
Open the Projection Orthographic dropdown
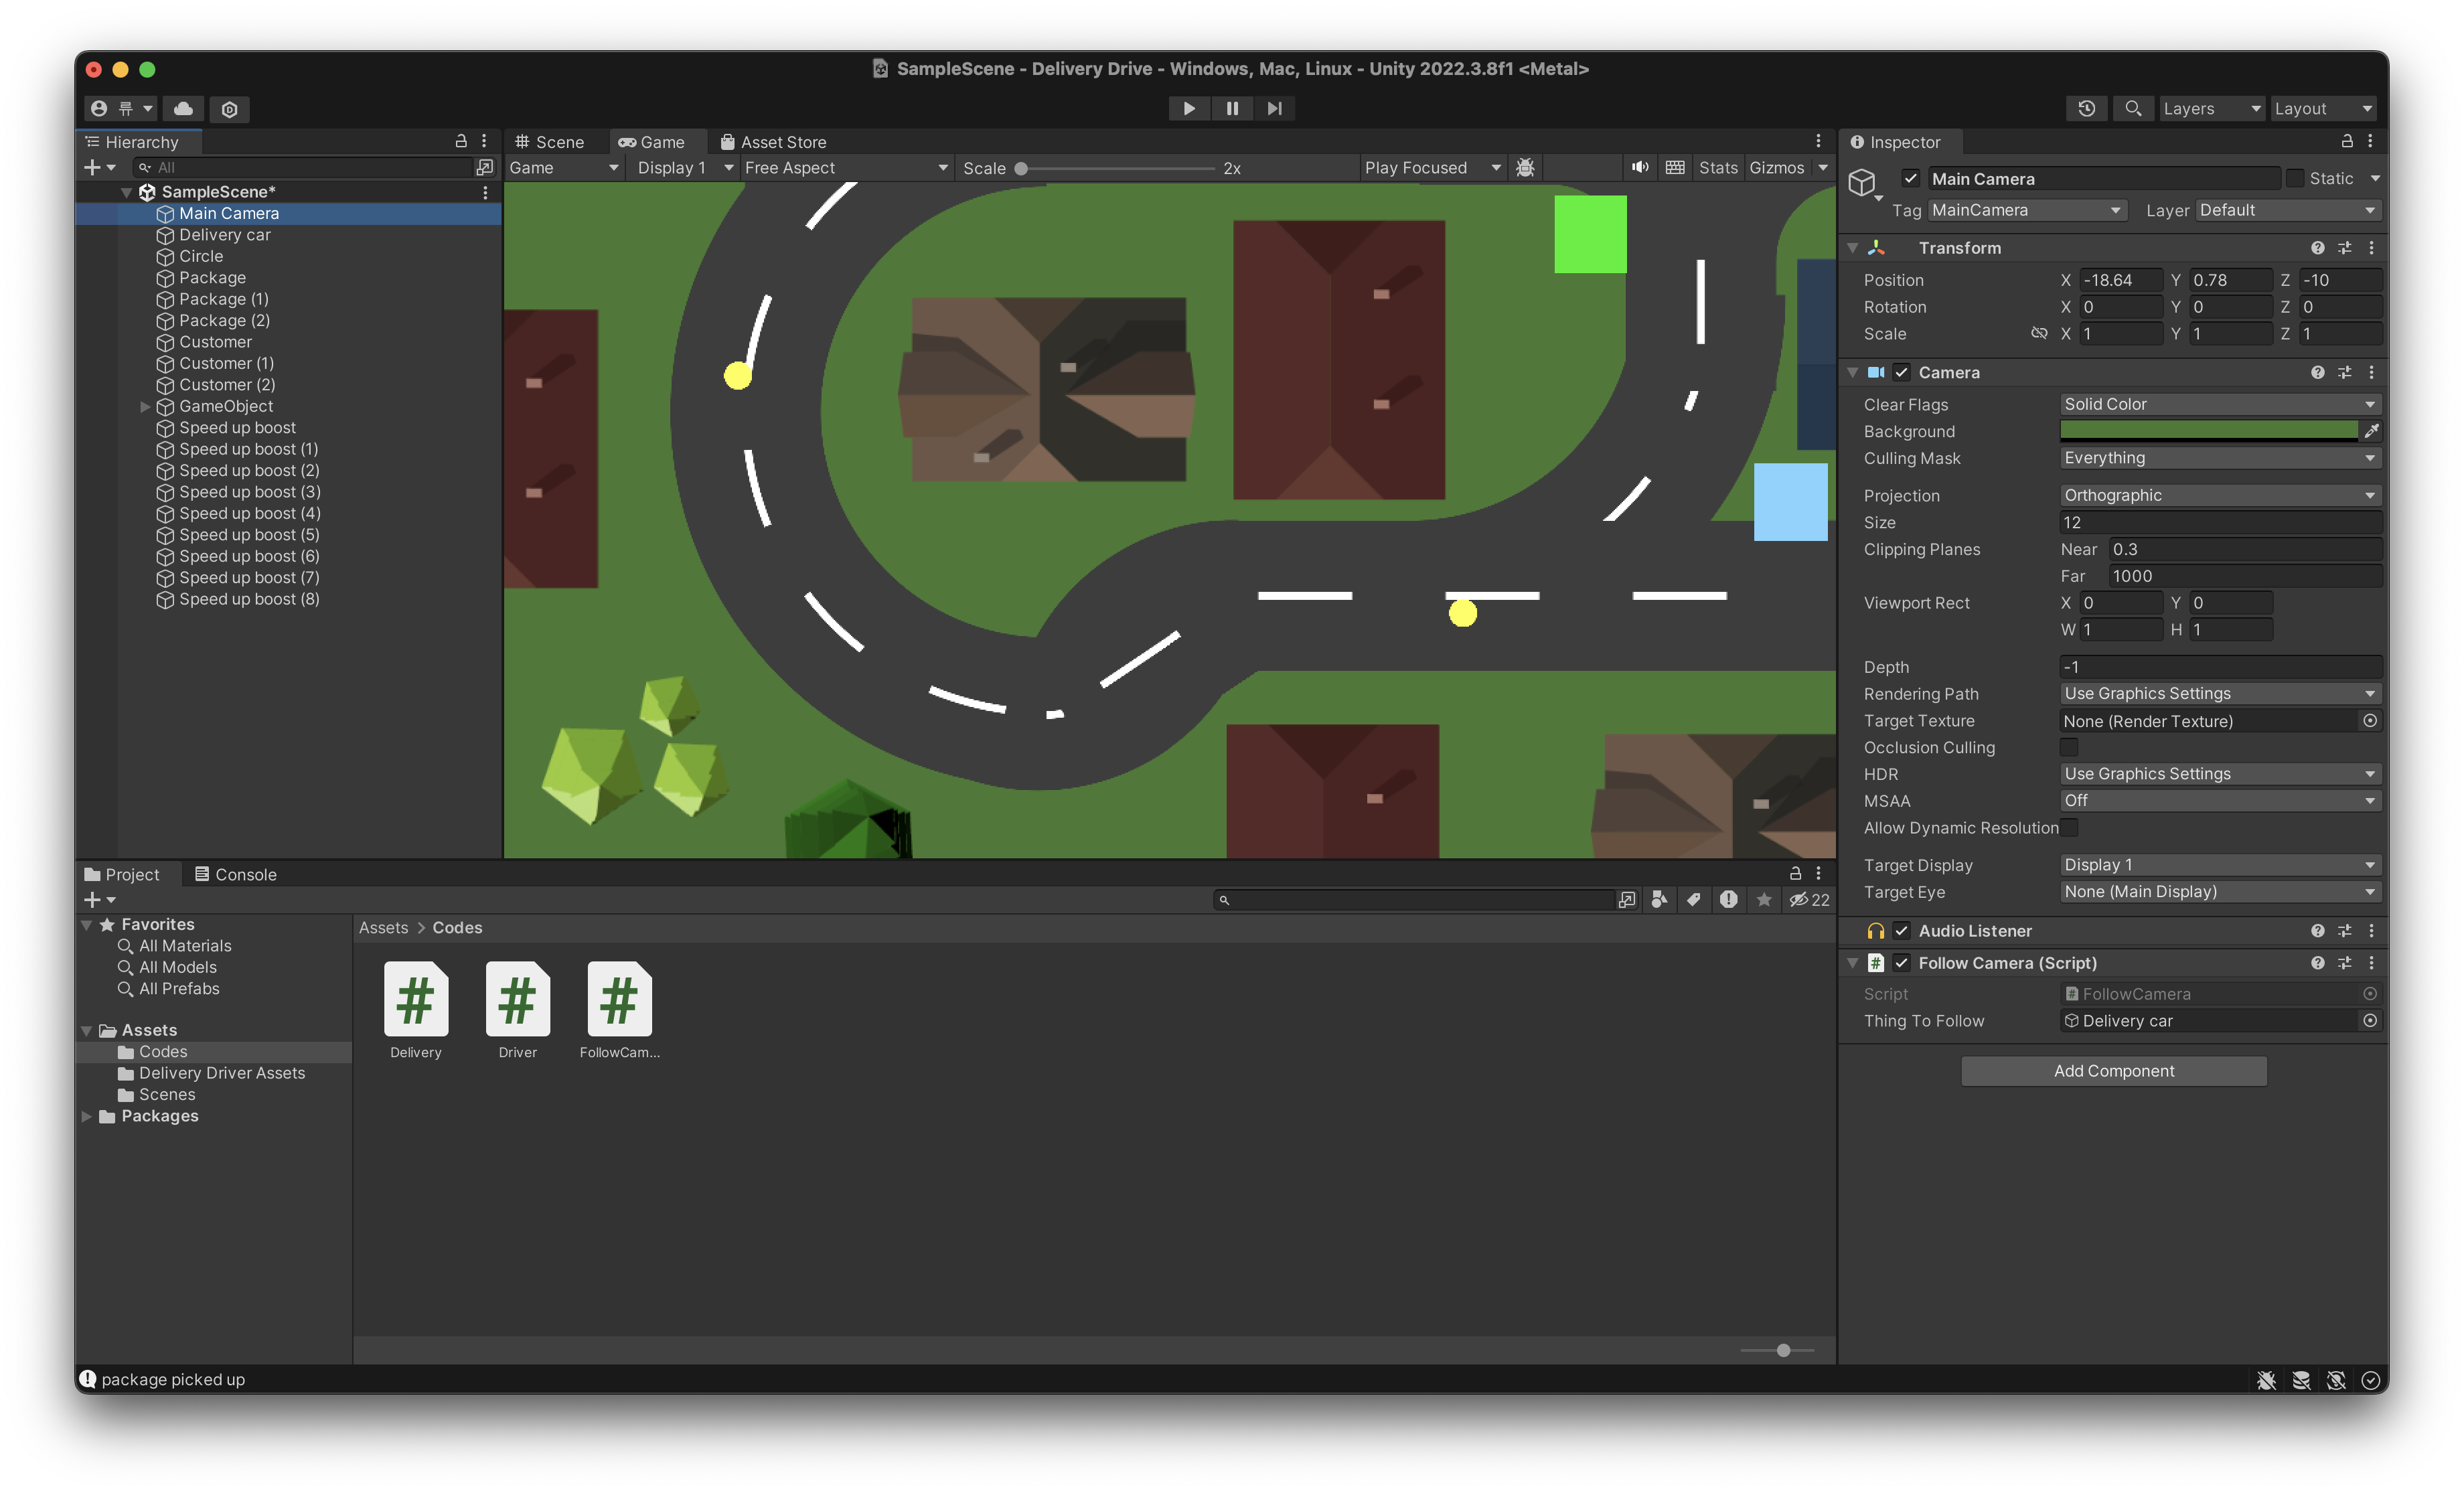2219,495
